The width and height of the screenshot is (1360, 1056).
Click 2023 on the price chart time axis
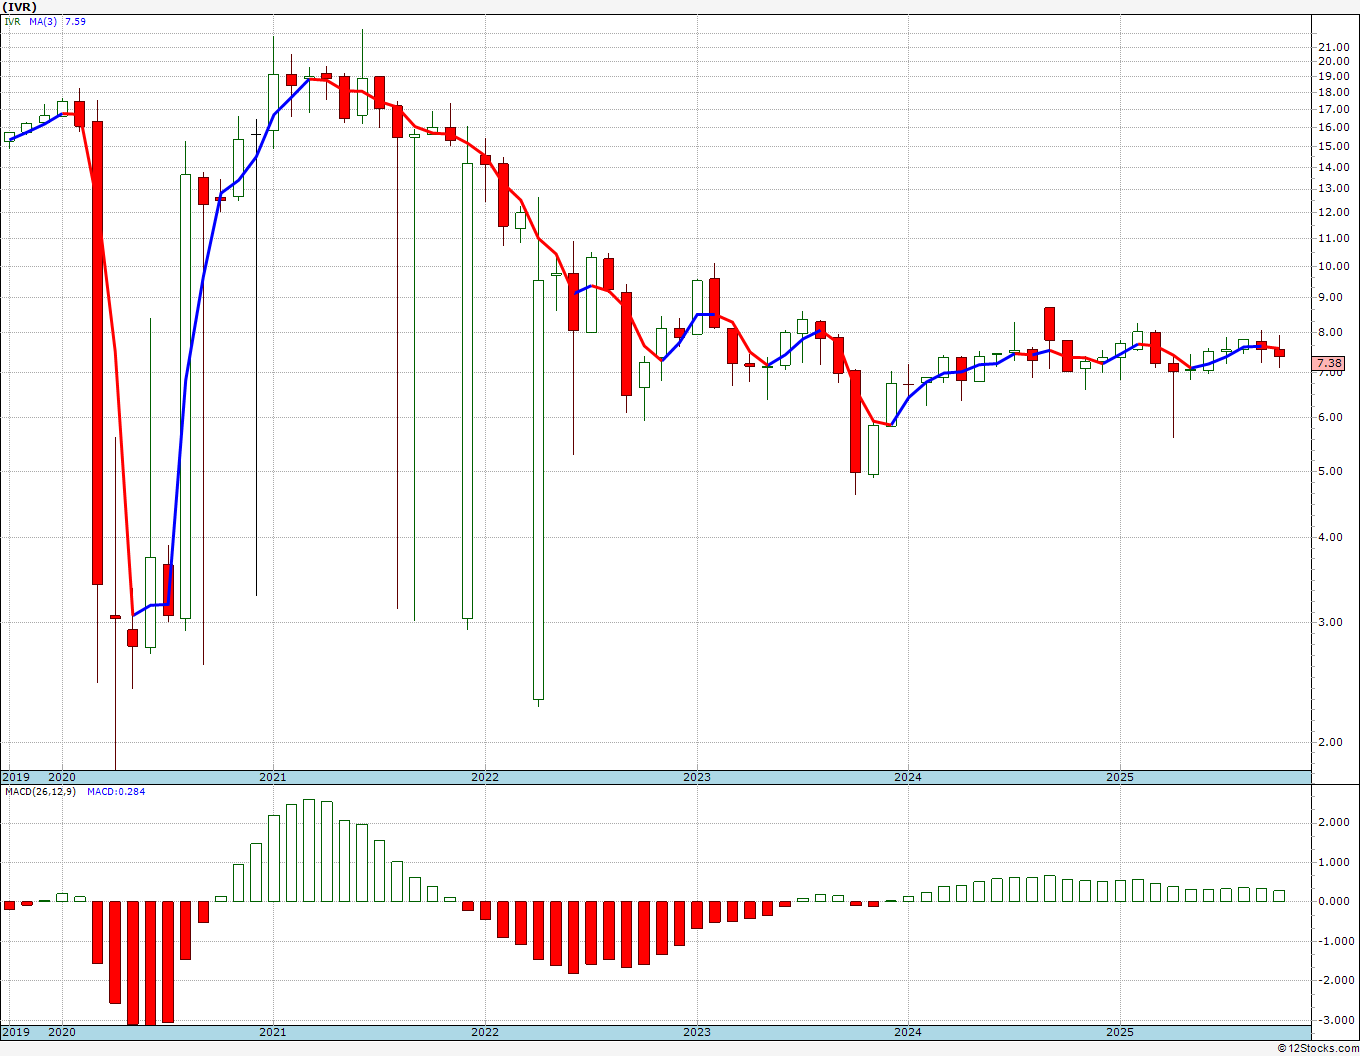pyautogui.click(x=697, y=777)
